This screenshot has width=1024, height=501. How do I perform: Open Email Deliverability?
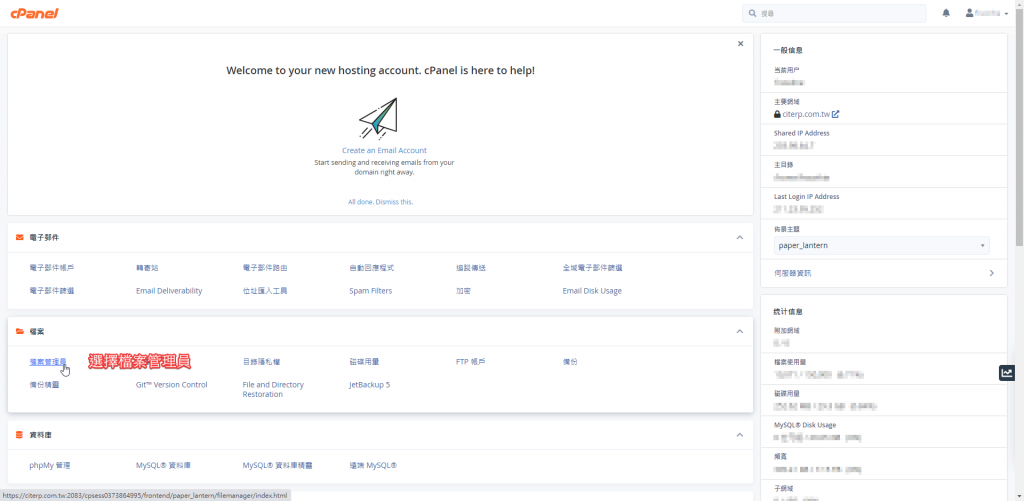[169, 291]
